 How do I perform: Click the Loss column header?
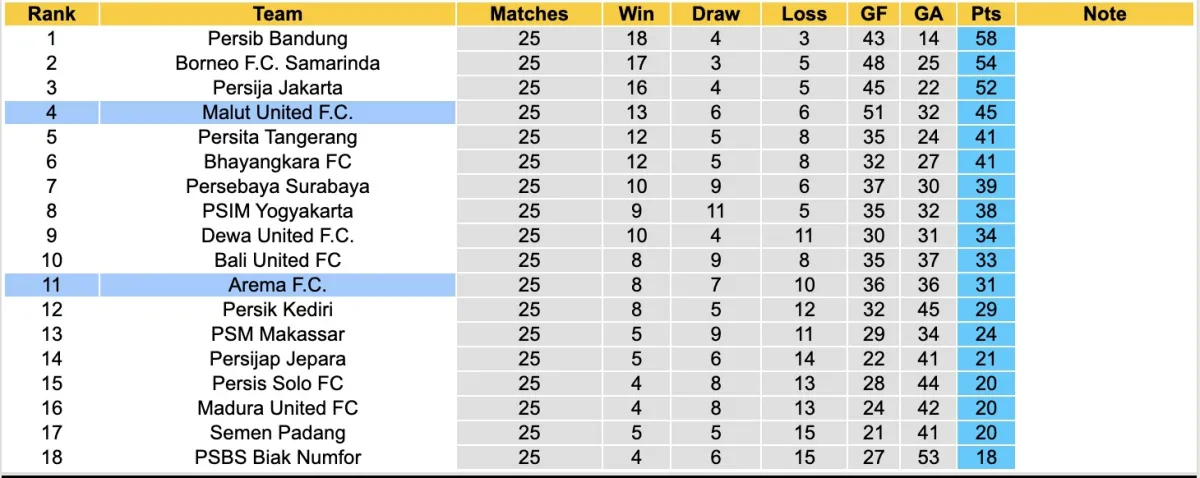pos(804,14)
